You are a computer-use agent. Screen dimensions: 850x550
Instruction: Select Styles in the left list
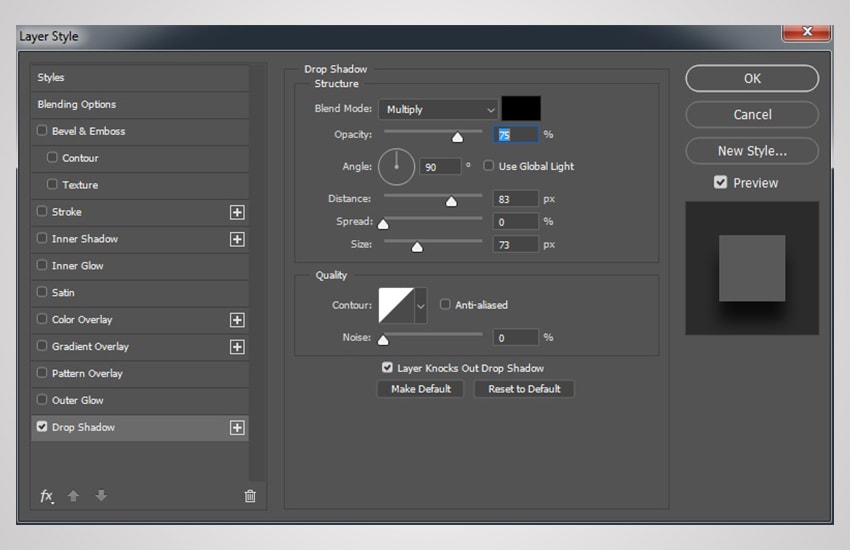pos(140,77)
